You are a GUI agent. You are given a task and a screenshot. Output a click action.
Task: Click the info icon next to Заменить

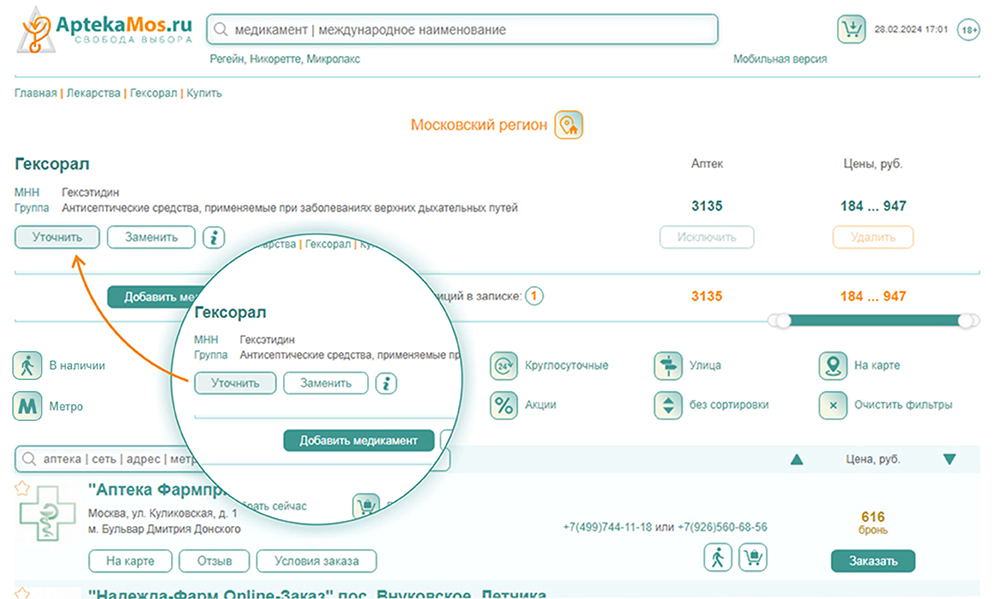coord(214,237)
